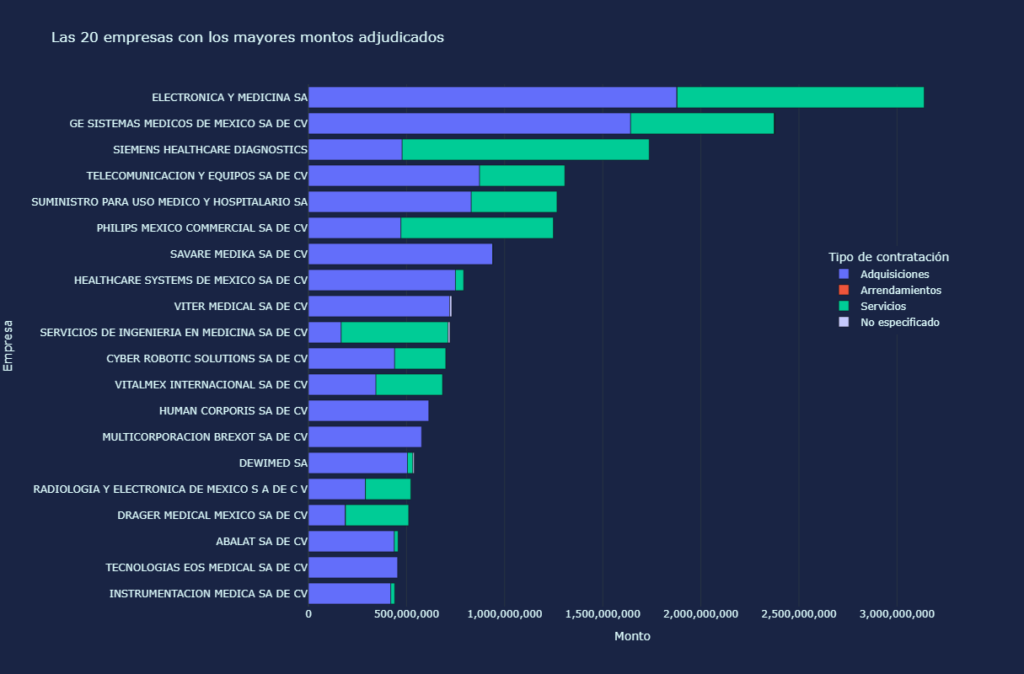This screenshot has height=674, width=1024.
Task: Click the 2,500,000,000 axis tick label
Action: tap(798, 614)
